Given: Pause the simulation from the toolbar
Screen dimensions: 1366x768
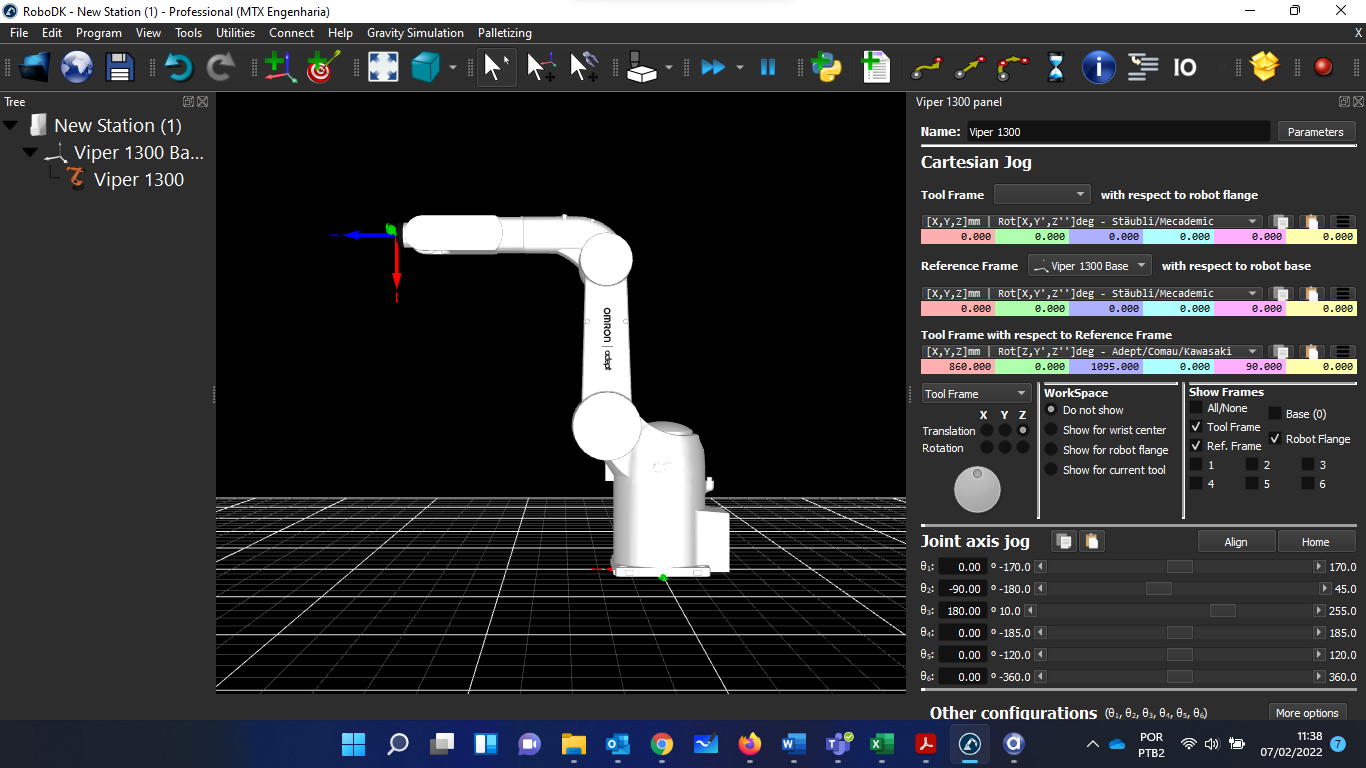Looking at the screenshot, I should click(768, 68).
